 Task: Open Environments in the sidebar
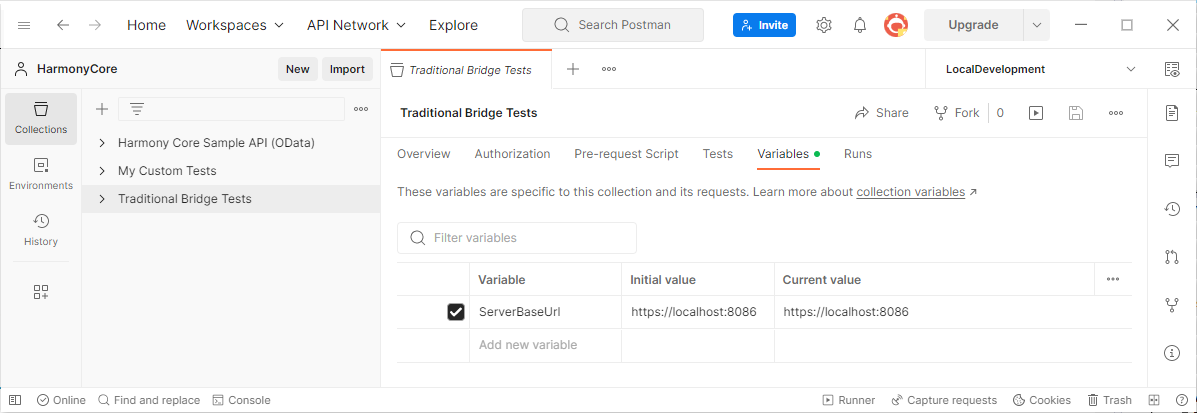40,175
